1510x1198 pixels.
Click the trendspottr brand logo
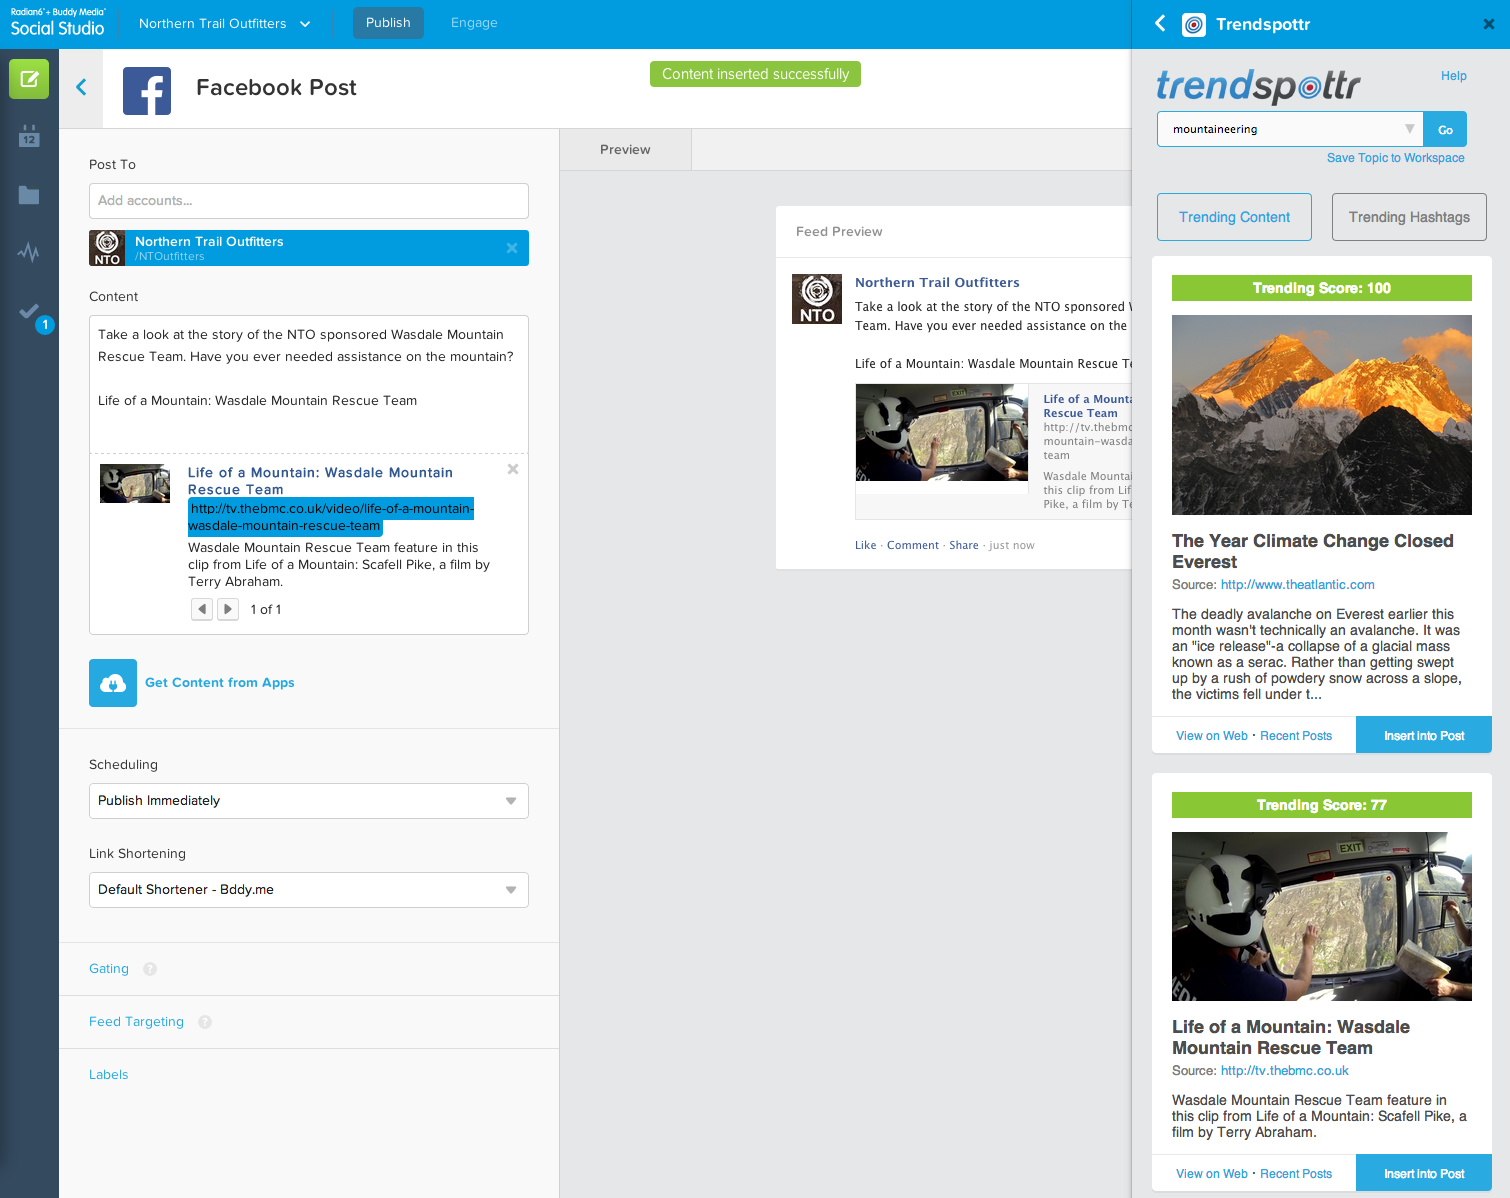tap(1258, 86)
